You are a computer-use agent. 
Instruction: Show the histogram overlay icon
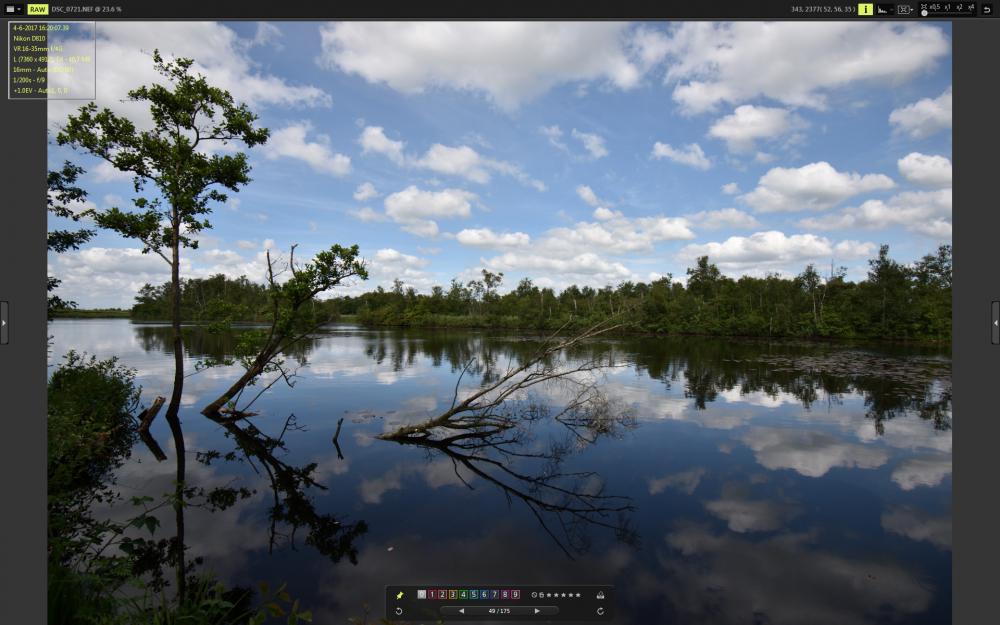click(x=882, y=10)
